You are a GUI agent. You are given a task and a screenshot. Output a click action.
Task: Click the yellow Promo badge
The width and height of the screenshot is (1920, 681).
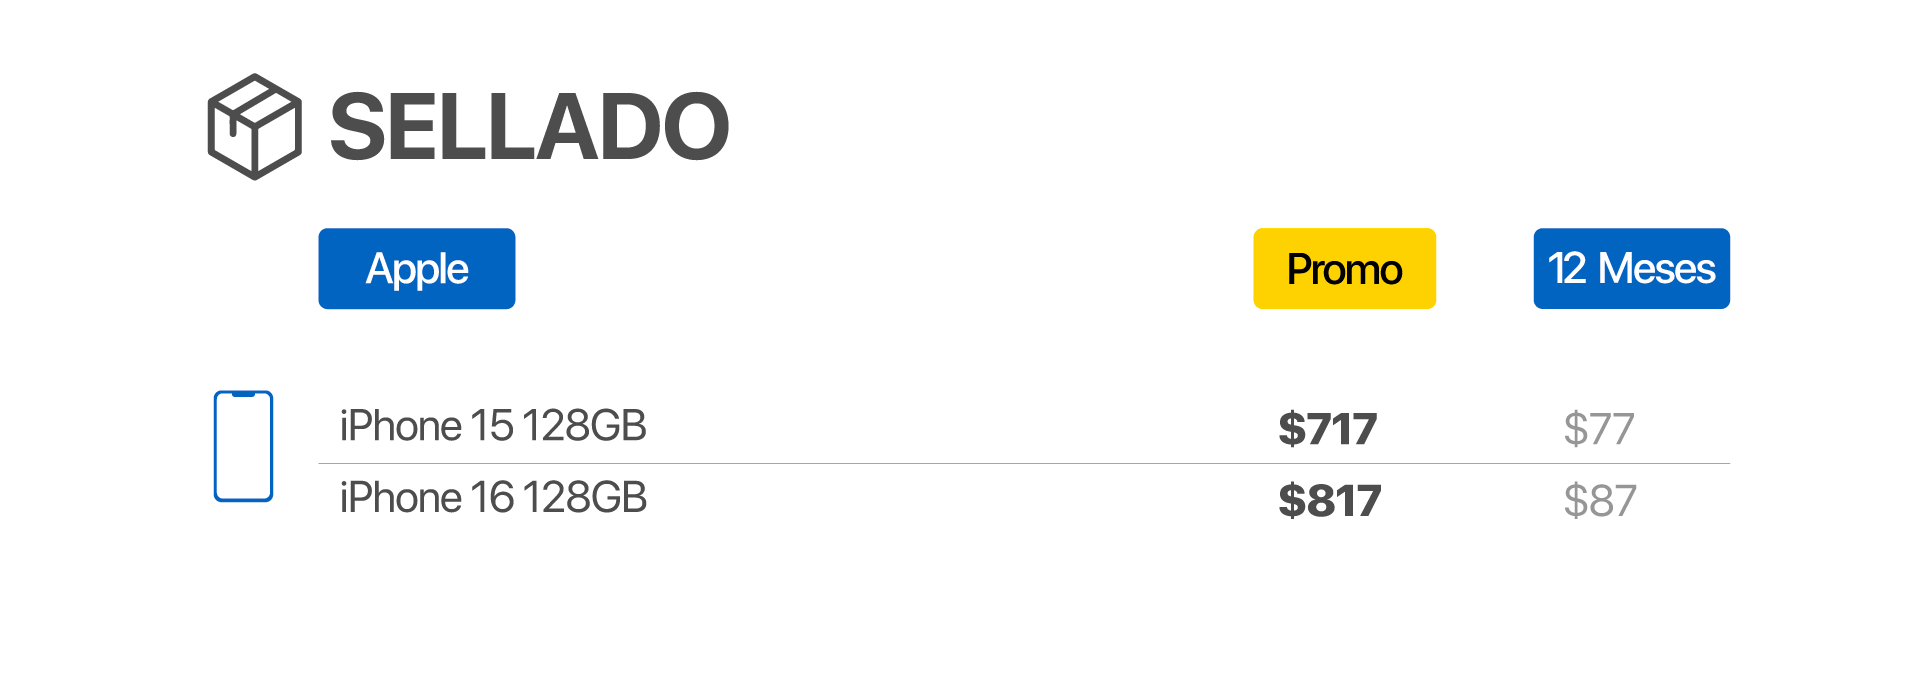(1344, 269)
